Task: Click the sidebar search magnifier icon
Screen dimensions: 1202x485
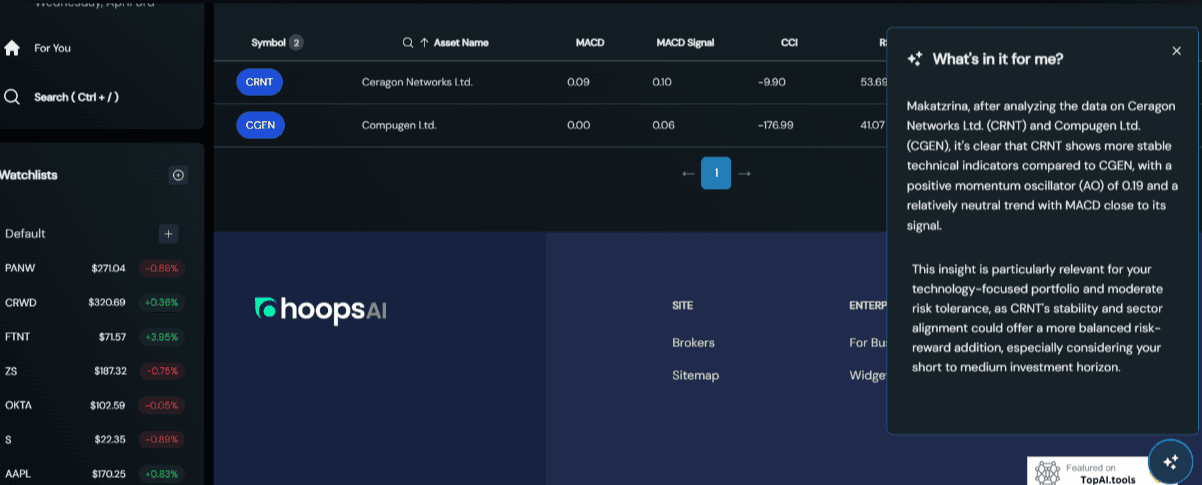Action: click(12, 97)
